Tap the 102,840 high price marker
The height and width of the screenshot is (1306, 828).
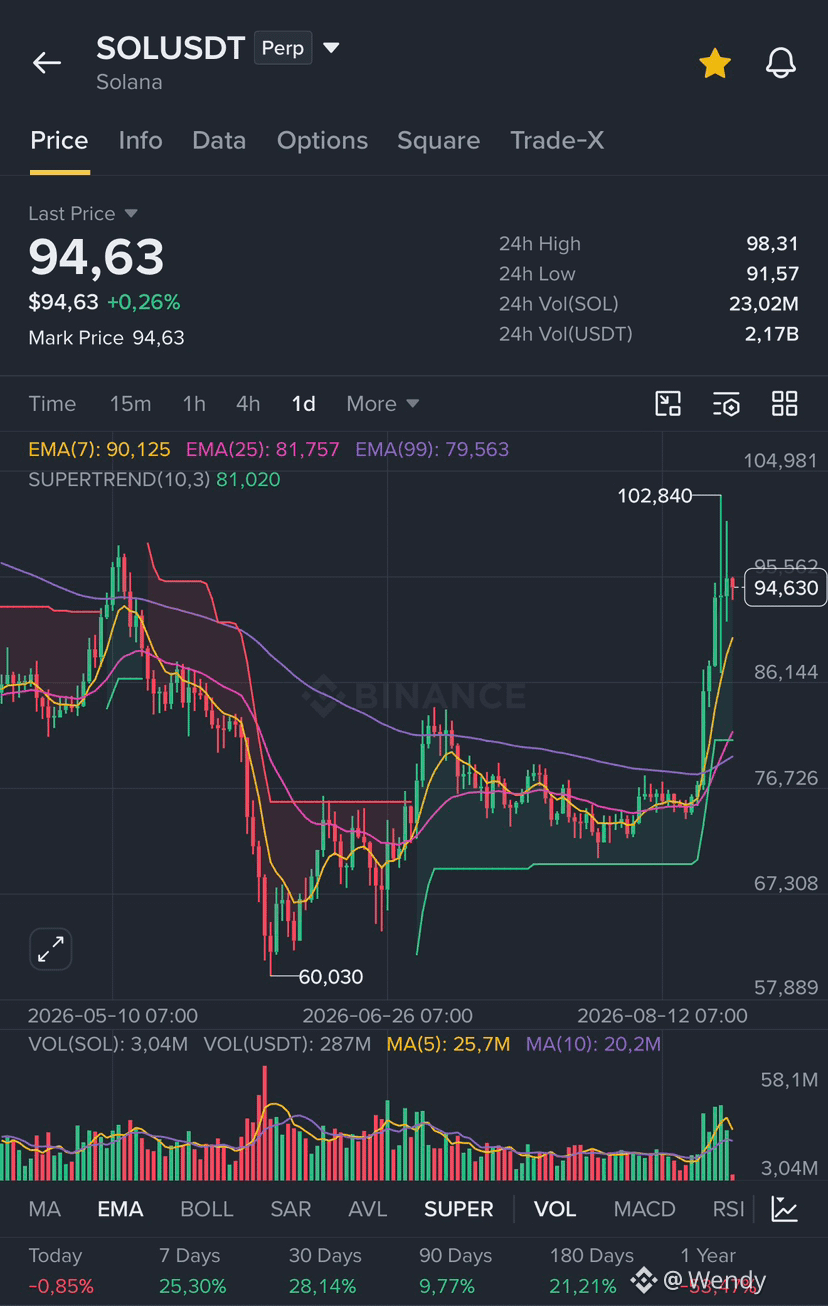tap(655, 495)
